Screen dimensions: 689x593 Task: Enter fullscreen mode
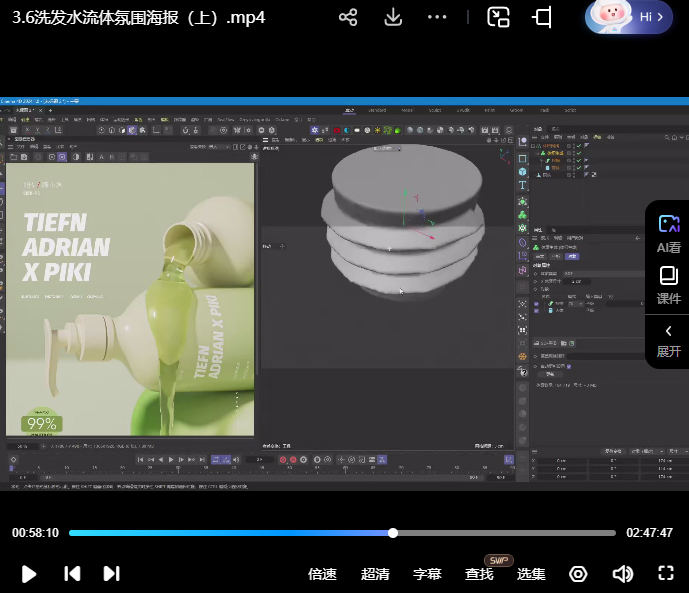(666, 573)
